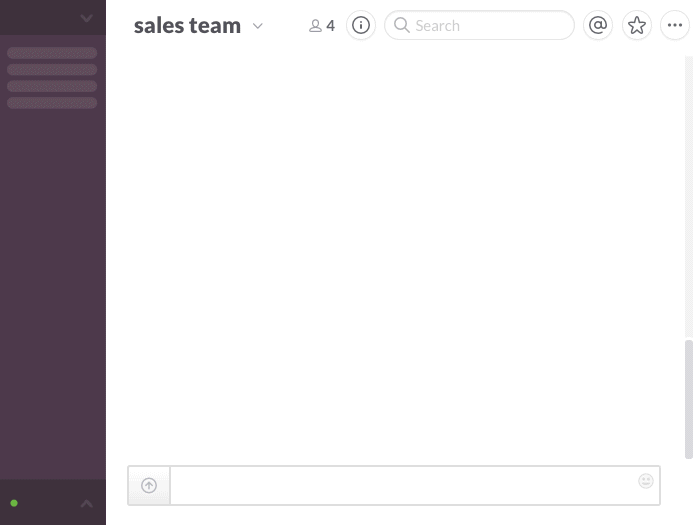Select the first placeholder item in sidebar
Screen dimensions: 700x525
point(52,53)
